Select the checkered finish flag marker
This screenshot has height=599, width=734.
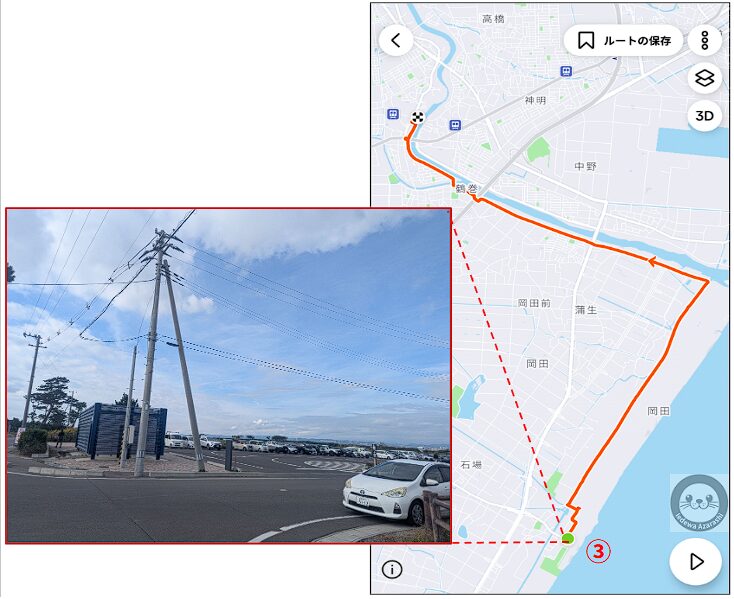point(418,117)
